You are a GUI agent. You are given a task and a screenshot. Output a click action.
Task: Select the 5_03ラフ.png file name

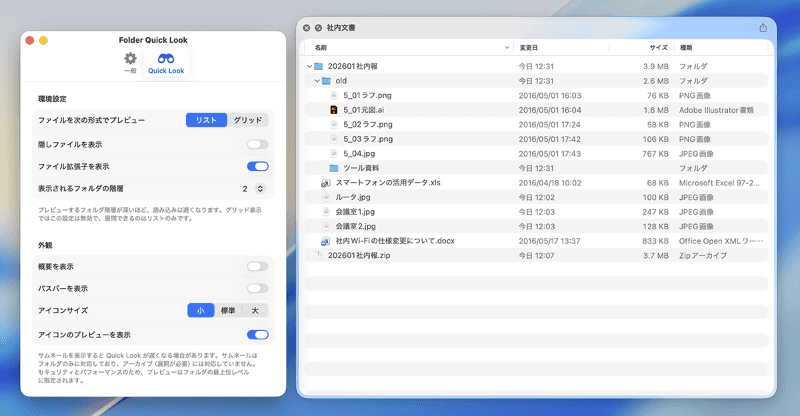tap(368, 139)
